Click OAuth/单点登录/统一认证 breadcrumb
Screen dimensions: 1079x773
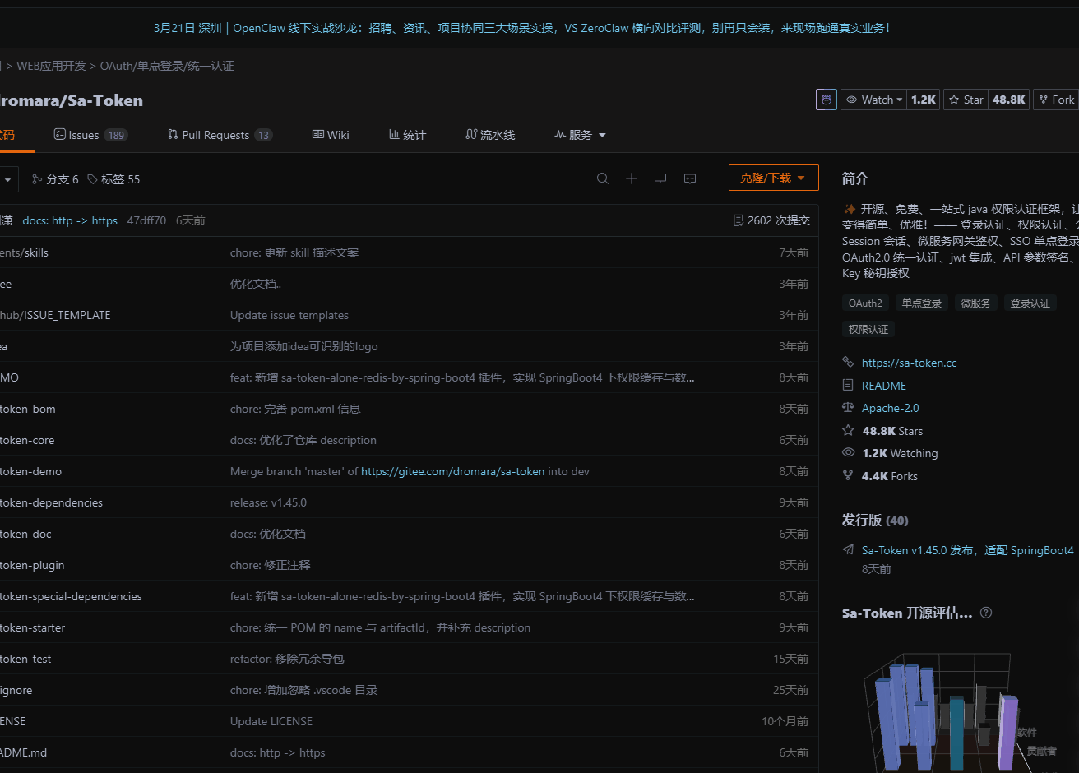167,66
